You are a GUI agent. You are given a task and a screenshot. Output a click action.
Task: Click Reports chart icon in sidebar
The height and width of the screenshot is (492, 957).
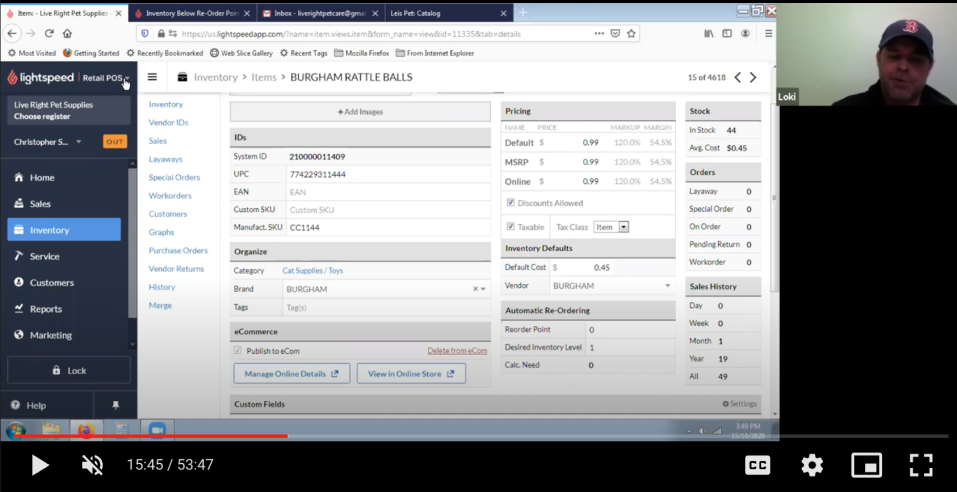pyautogui.click(x=18, y=308)
